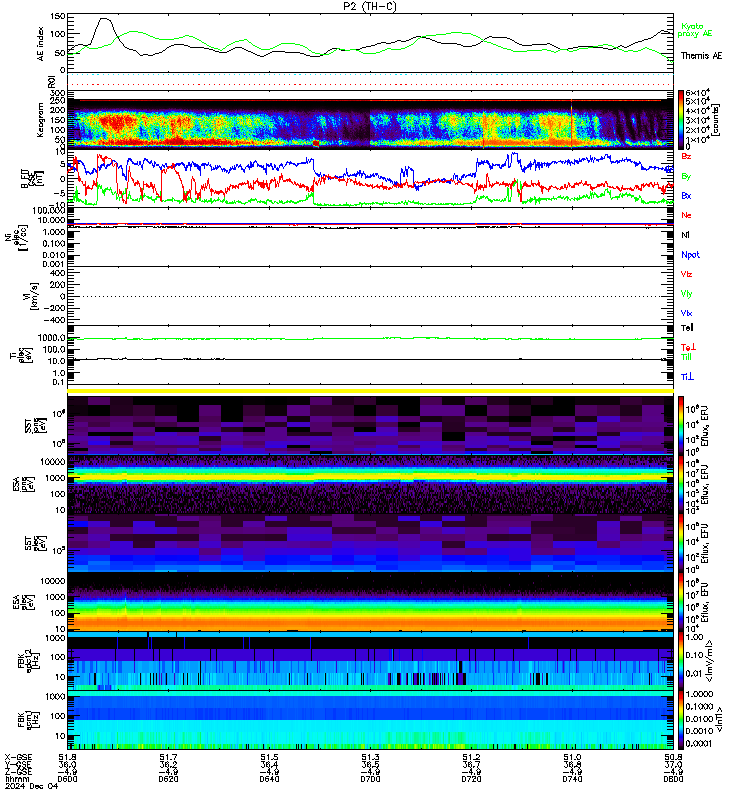Click the red Bz legend entry
Screen dimensions: 750x800
(686, 156)
